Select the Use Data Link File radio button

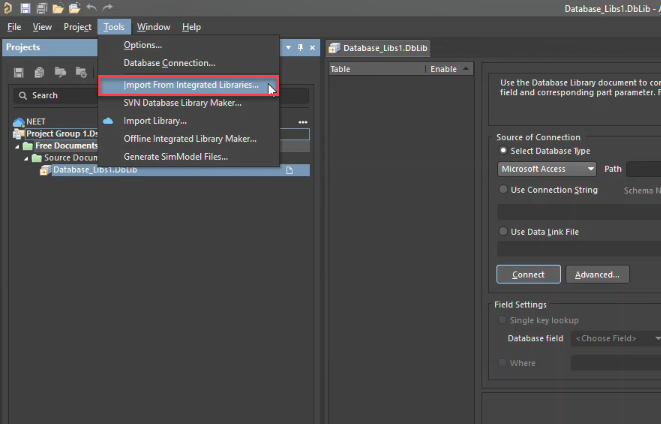click(503, 231)
